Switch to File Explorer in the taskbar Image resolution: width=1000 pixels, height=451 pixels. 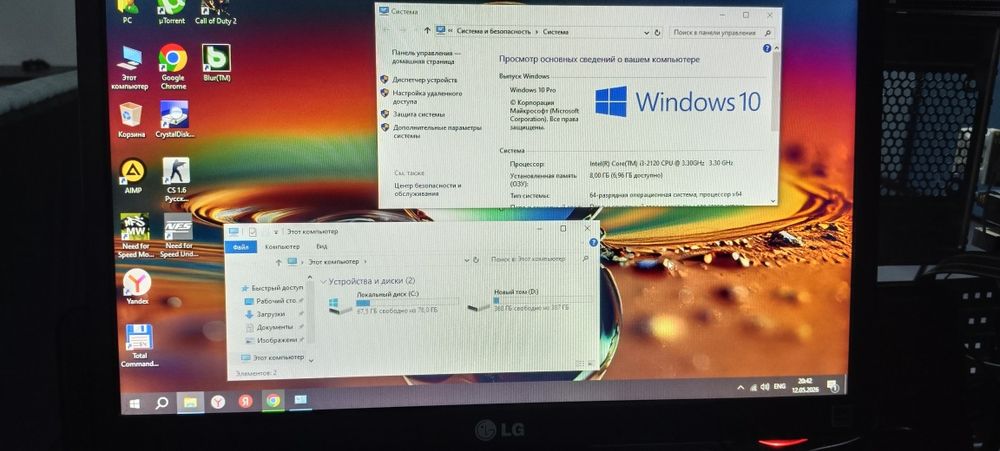pos(189,403)
